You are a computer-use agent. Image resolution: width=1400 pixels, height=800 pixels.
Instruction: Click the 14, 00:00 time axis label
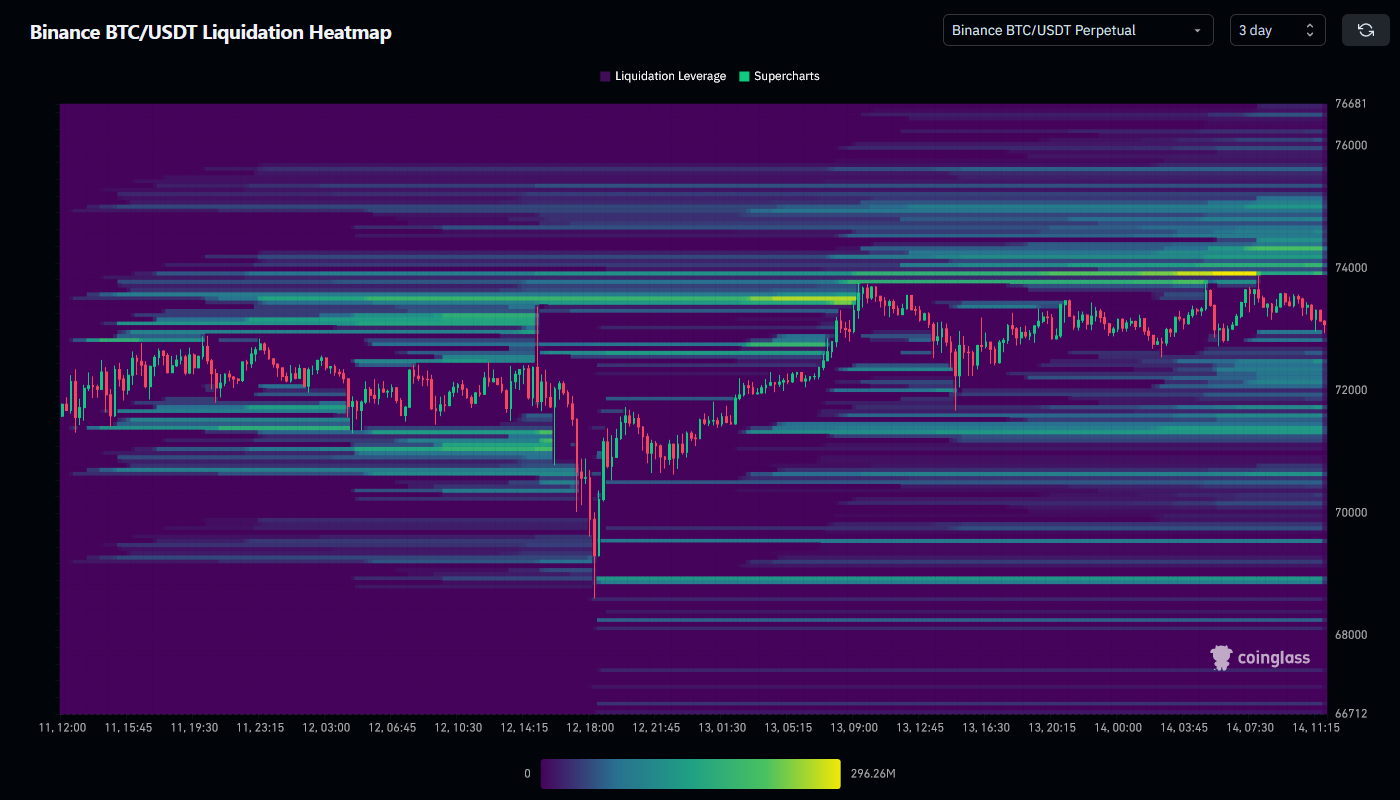point(1118,728)
